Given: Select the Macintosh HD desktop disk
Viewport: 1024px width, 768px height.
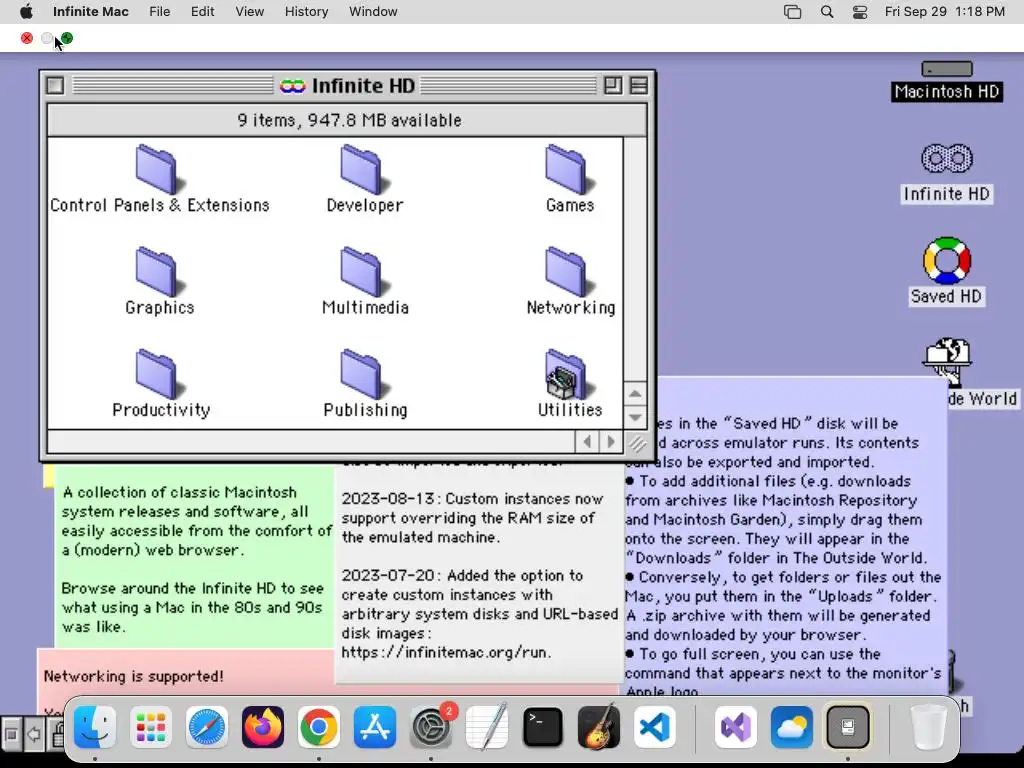Looking at the screenshot, I should 946,80.
